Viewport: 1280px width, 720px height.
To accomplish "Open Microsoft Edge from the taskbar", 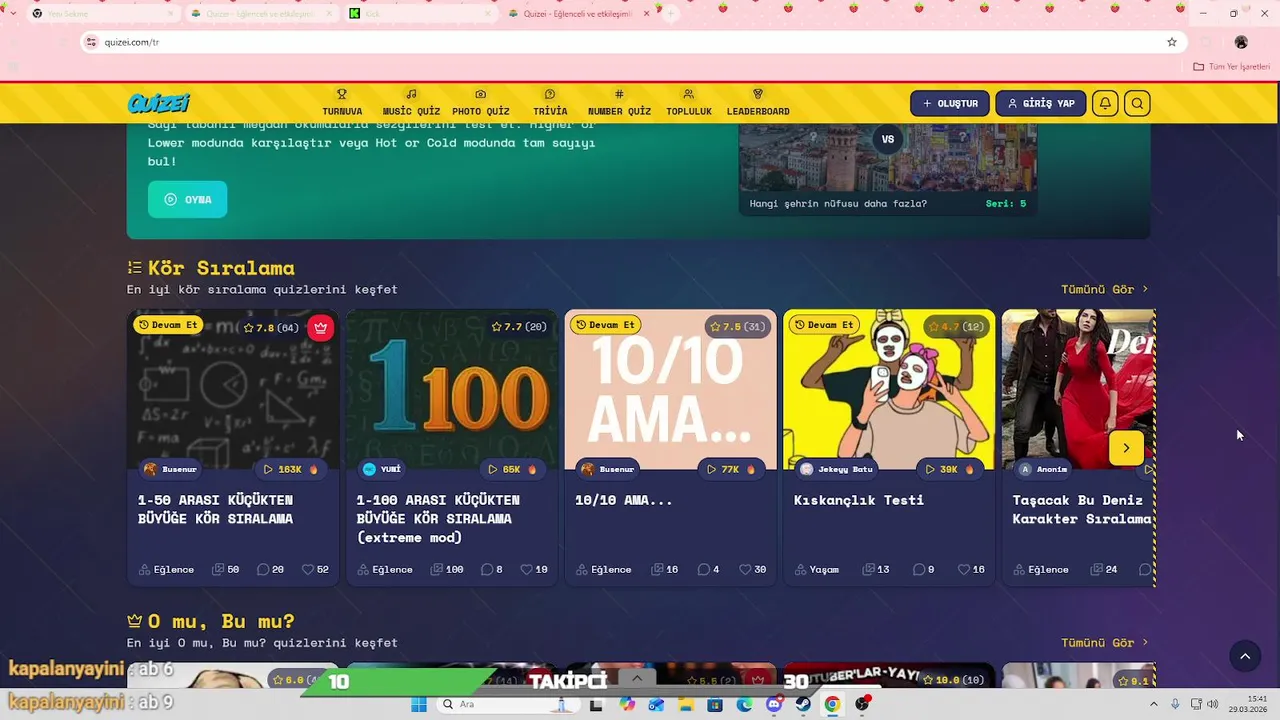I will pyautogui.click(x=745, y=704).
